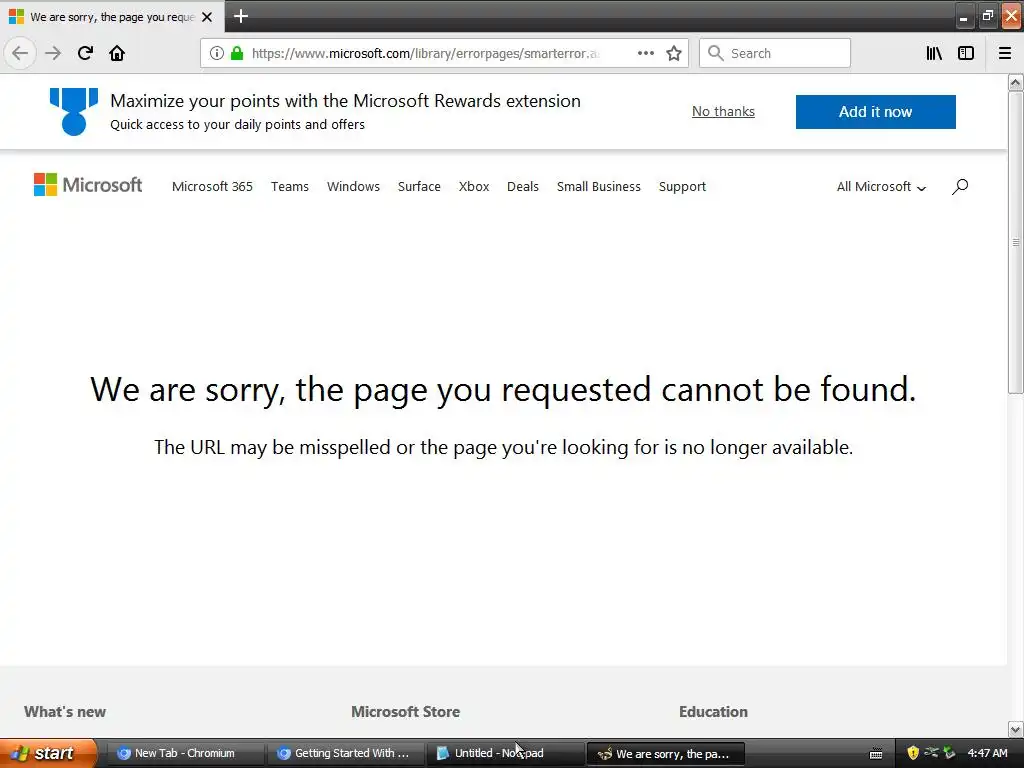This screenshot has width=1024, height=768.
Task: Open the Surface navigation link
Action: coord(419,187)
